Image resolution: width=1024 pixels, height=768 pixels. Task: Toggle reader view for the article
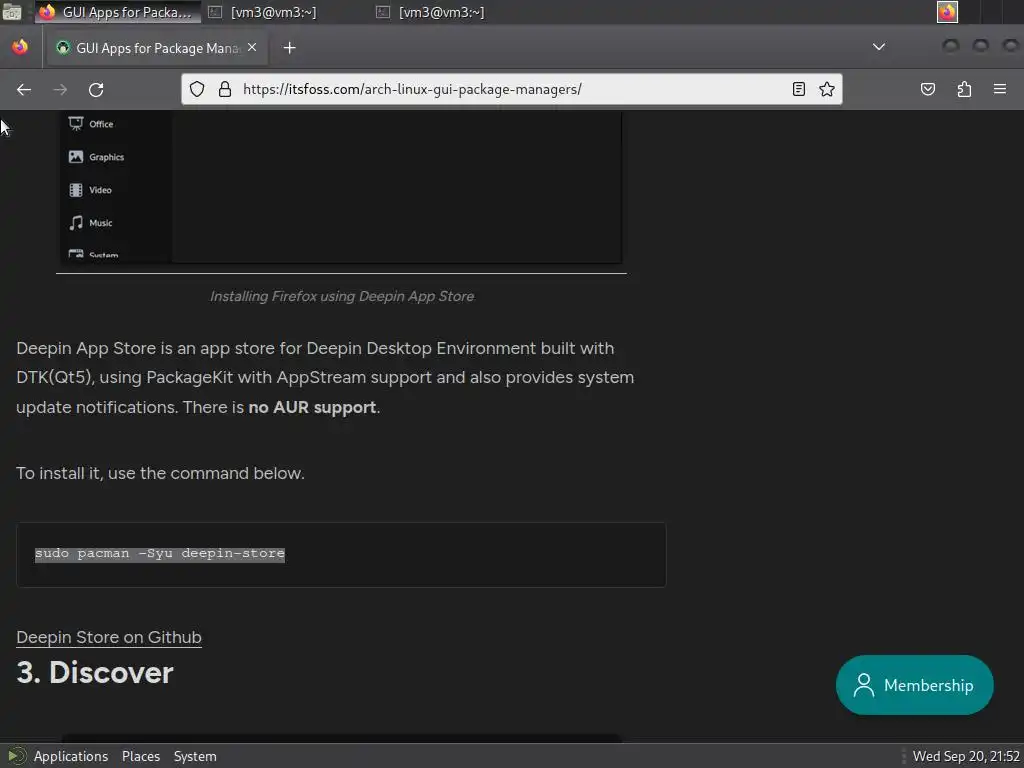798,89
